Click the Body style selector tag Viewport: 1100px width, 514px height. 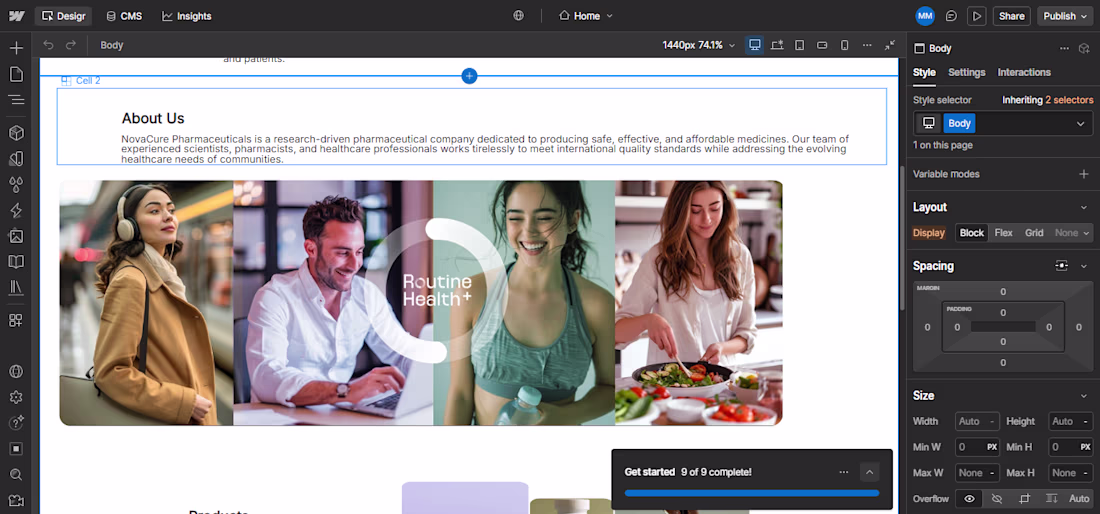point(959,123)
